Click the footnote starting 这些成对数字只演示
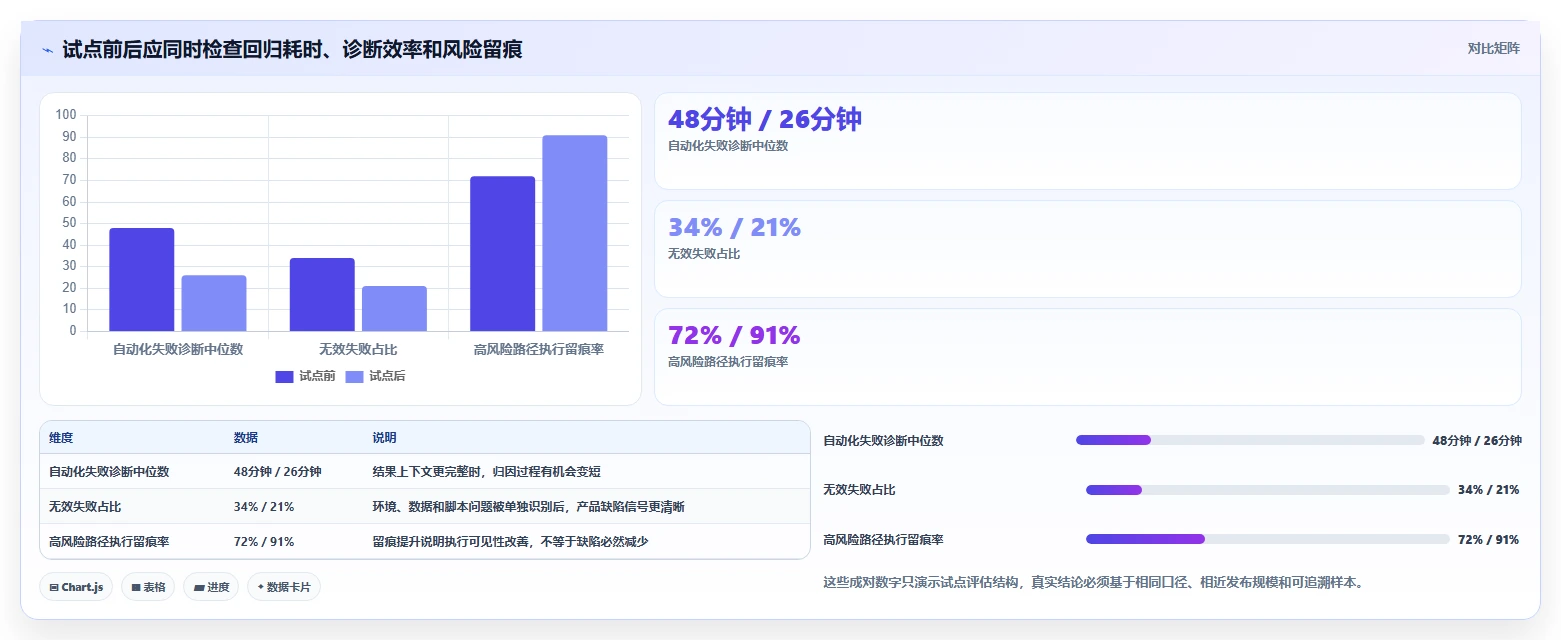This screenshot has width=1561, height=640. (1094, 582)
